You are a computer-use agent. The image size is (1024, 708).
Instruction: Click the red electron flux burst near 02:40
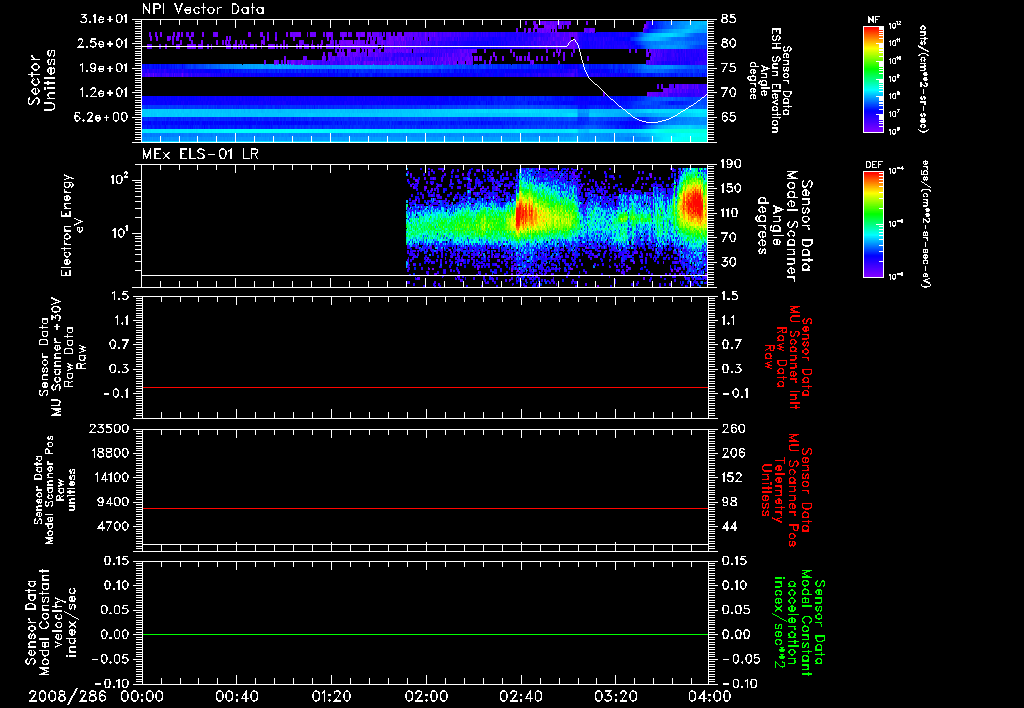tap(525, 214)
